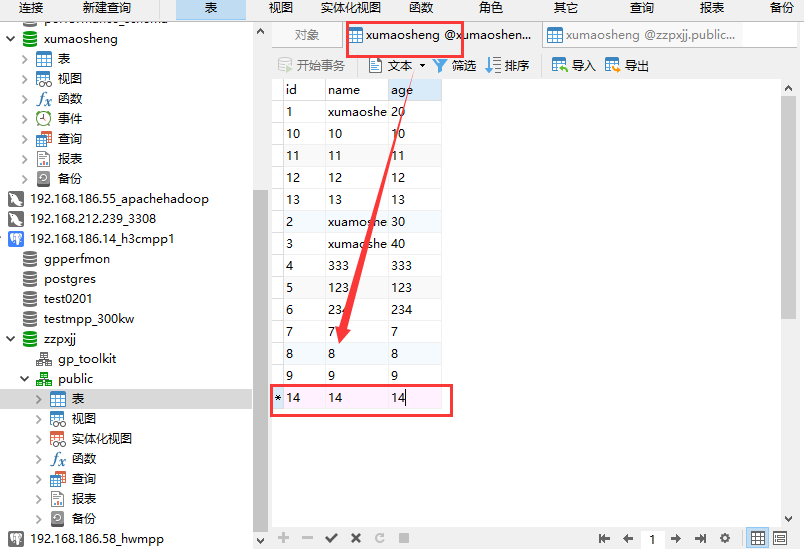The height and width of the screenshot is (549, 804).
Task: Go to the last page of records
Action: [701, 538]
